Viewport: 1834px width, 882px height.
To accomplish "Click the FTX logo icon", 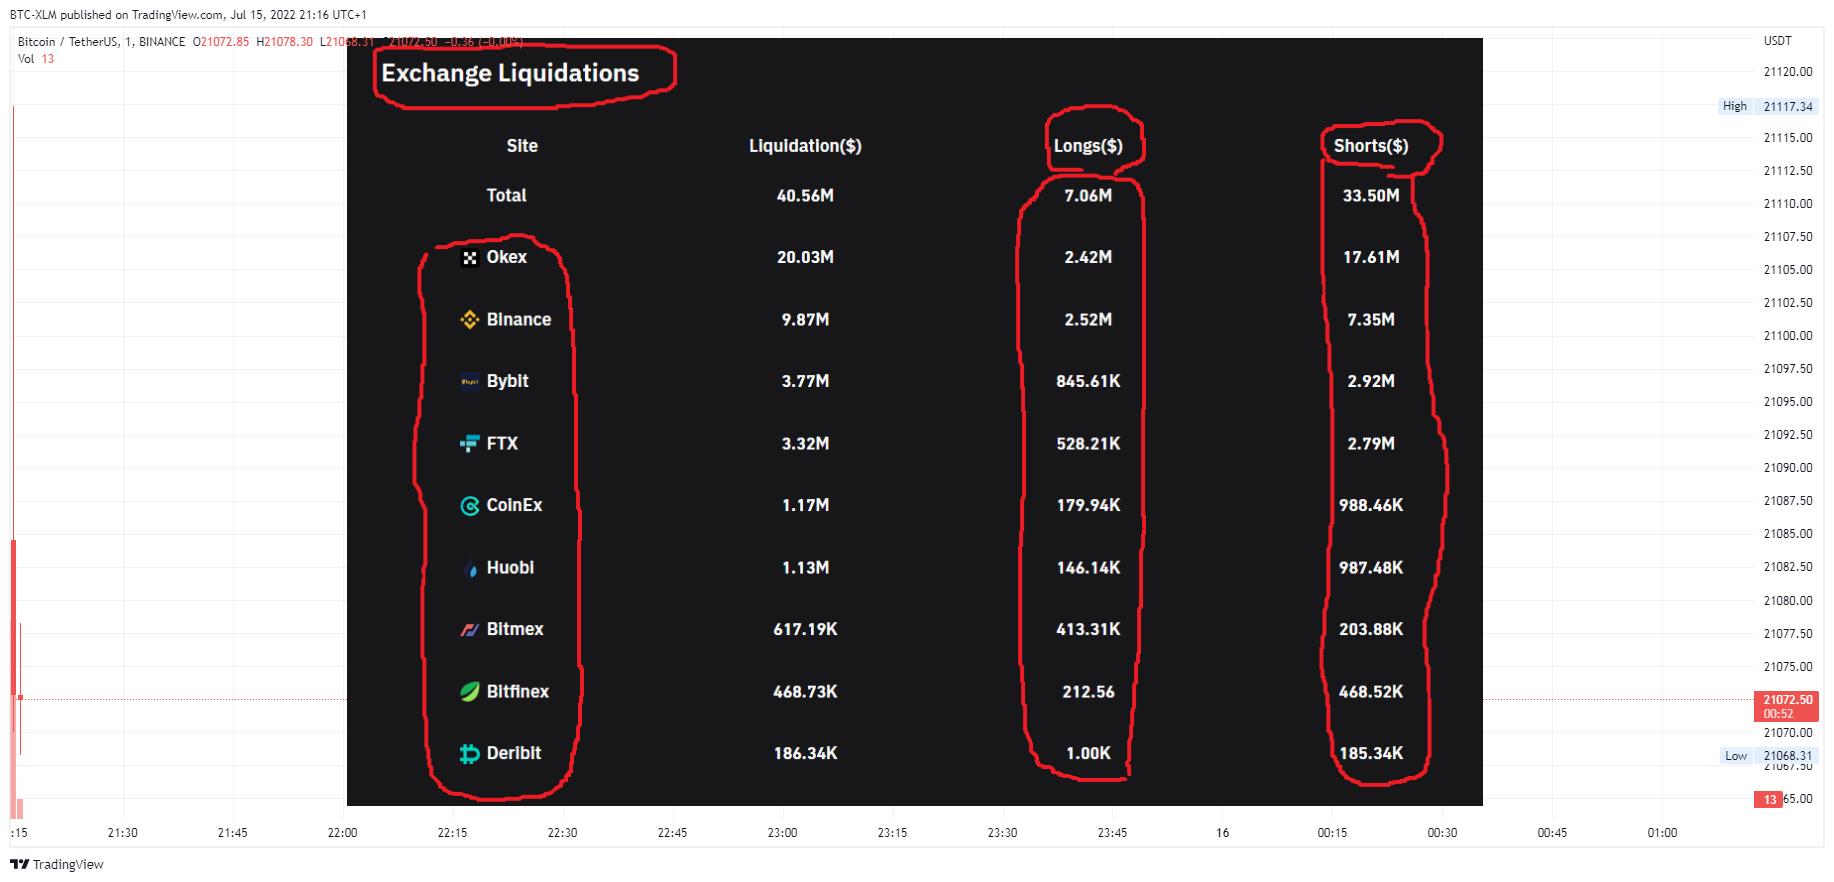I will click(470, 444).
